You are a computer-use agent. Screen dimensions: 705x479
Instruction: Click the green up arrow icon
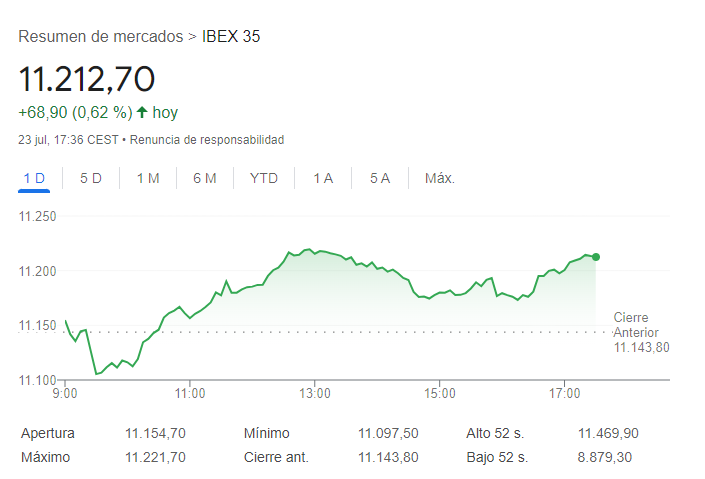tap(142, 113)
